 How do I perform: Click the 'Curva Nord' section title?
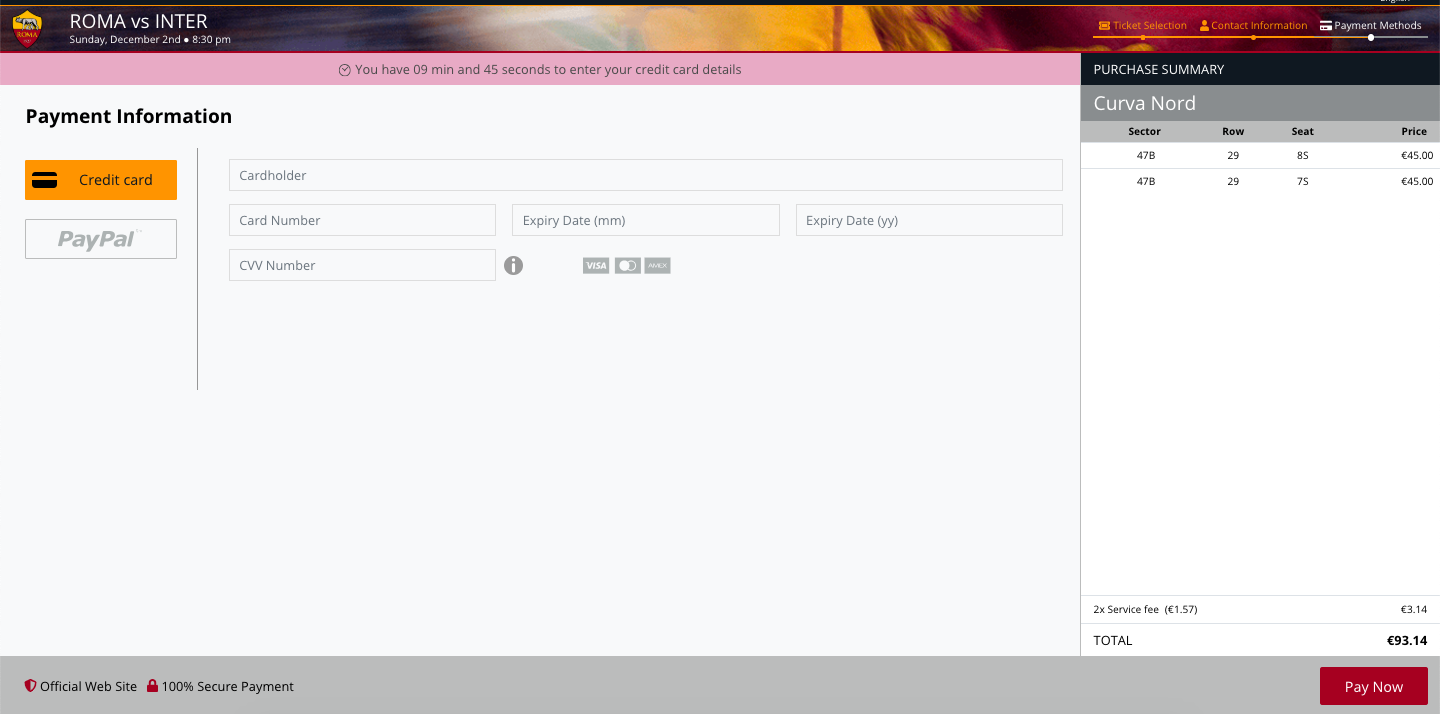1145,103
